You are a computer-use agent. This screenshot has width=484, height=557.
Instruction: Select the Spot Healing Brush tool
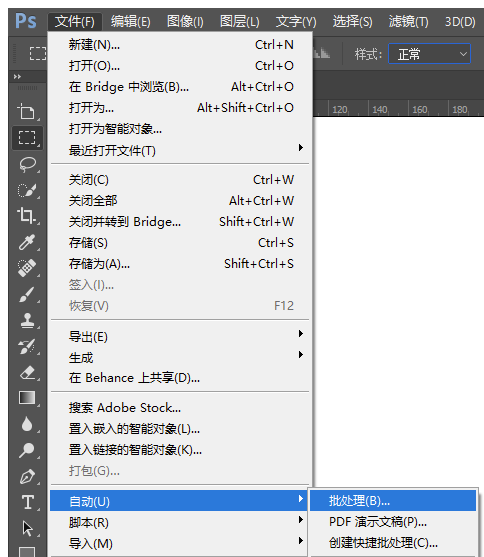pyautogui.click(x=27, y=268)
